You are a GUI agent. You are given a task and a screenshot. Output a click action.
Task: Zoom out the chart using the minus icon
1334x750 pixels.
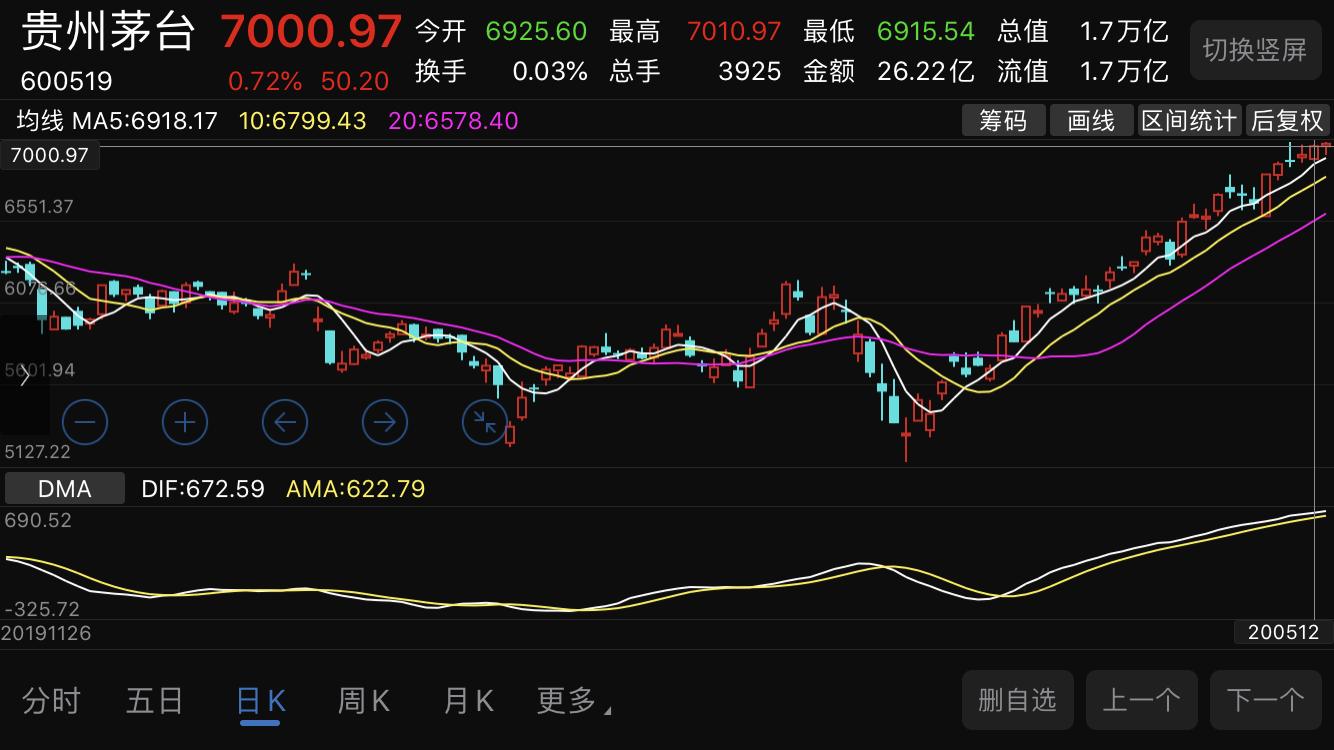[x=85, y=422]
